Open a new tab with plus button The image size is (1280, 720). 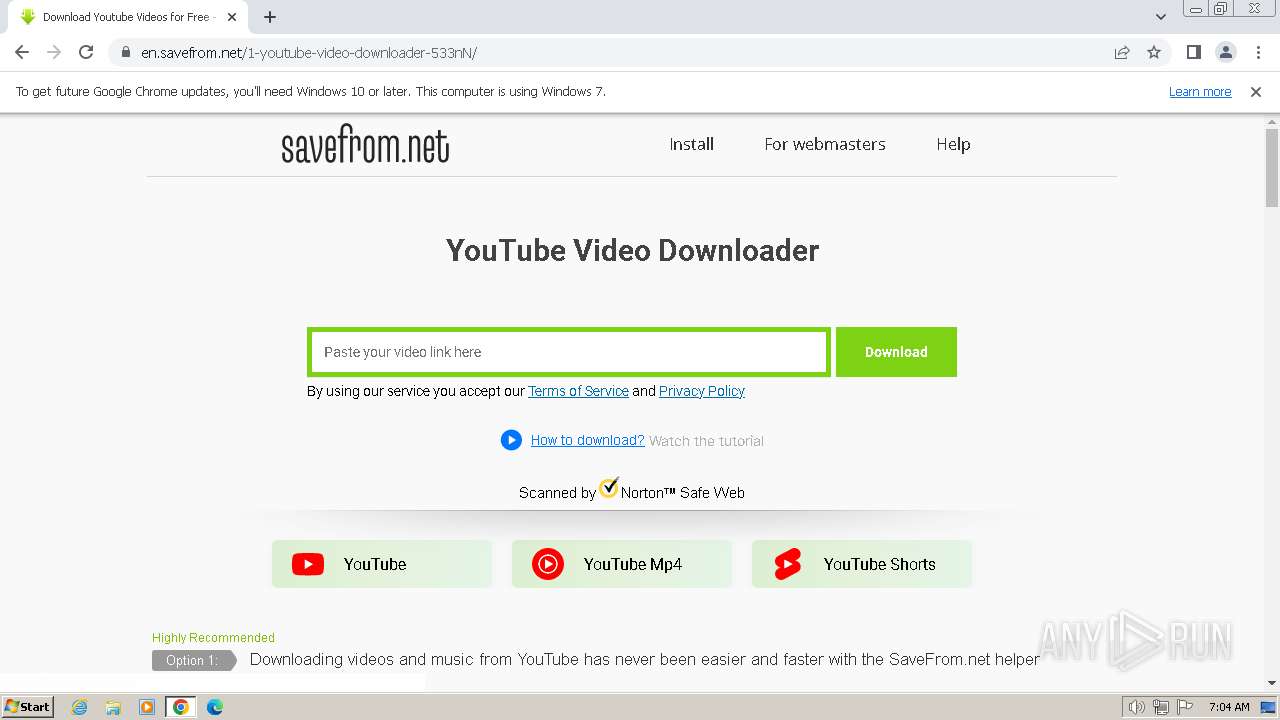270,17
